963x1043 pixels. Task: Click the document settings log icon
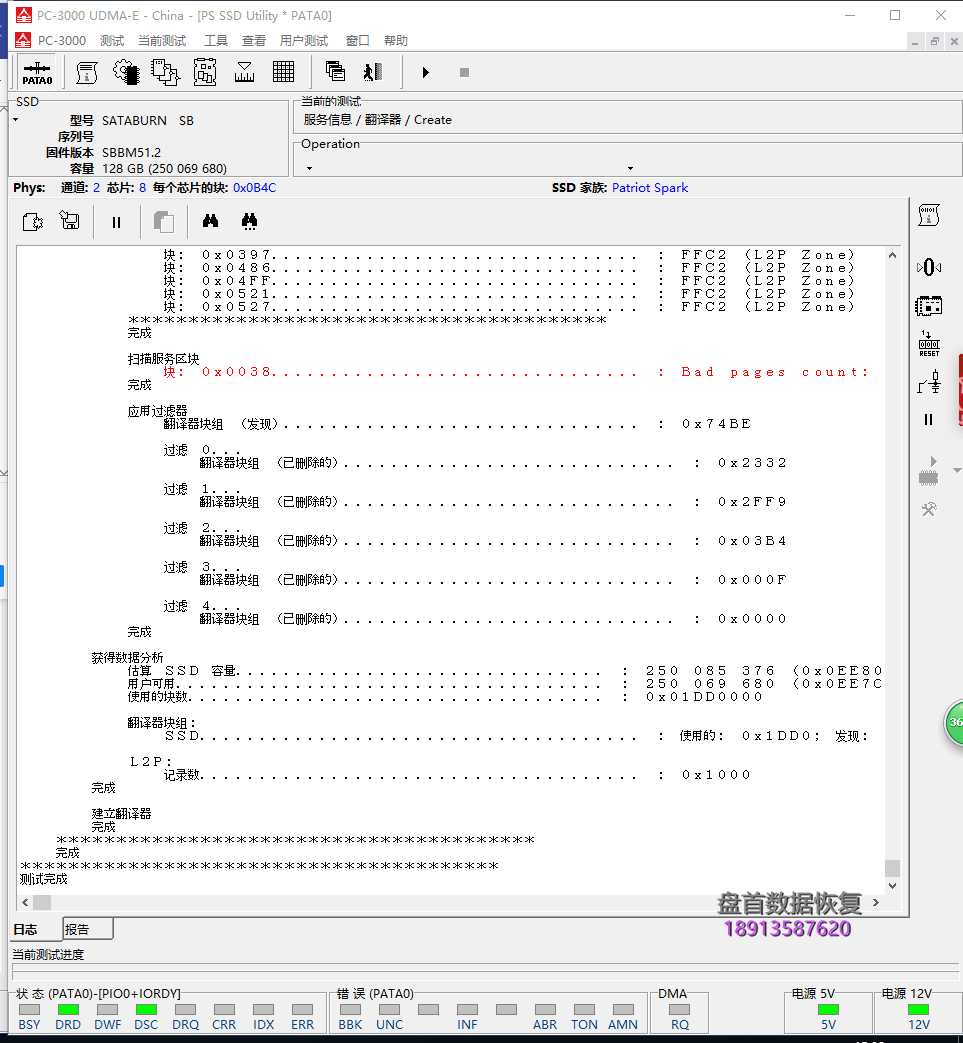coord(33,222)
